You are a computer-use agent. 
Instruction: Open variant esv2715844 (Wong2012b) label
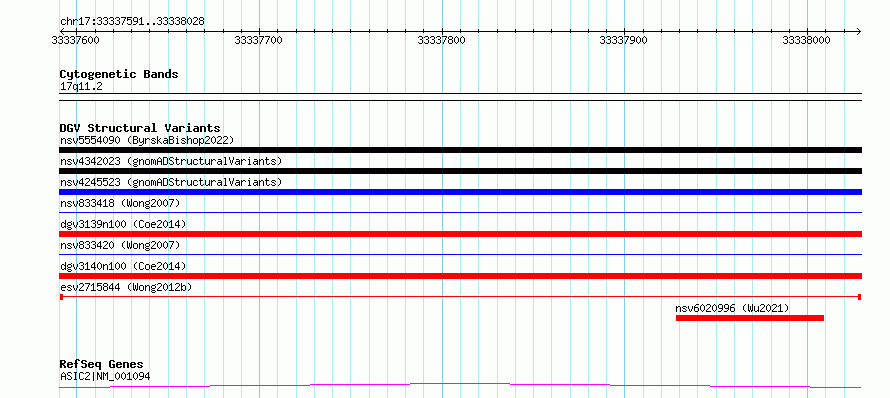[x=126, y=287]
